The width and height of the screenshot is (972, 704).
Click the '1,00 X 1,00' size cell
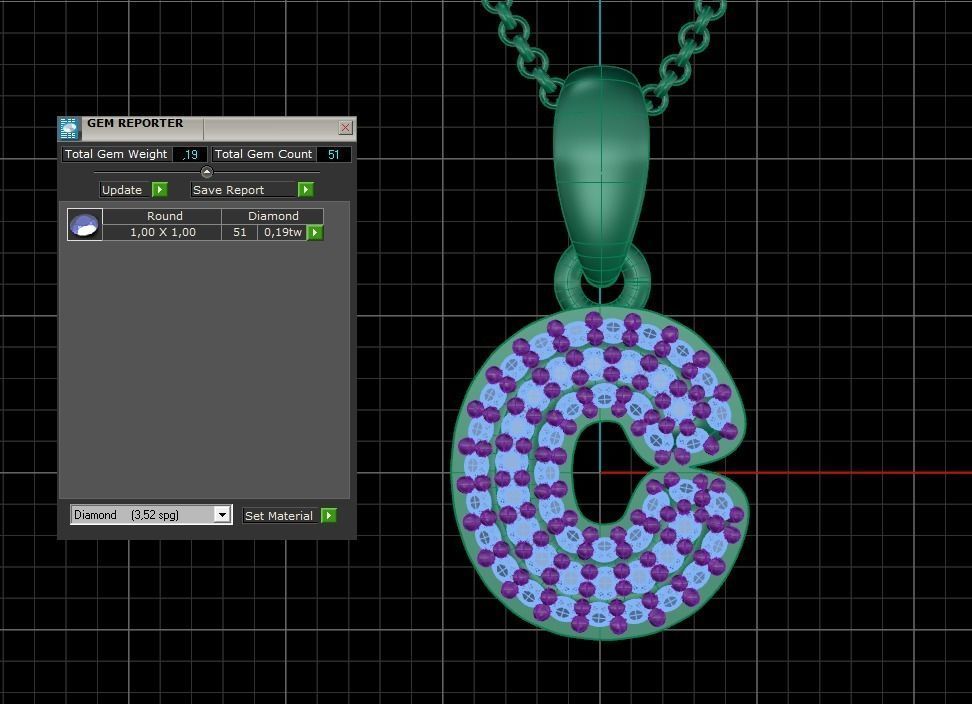(162, 232)
